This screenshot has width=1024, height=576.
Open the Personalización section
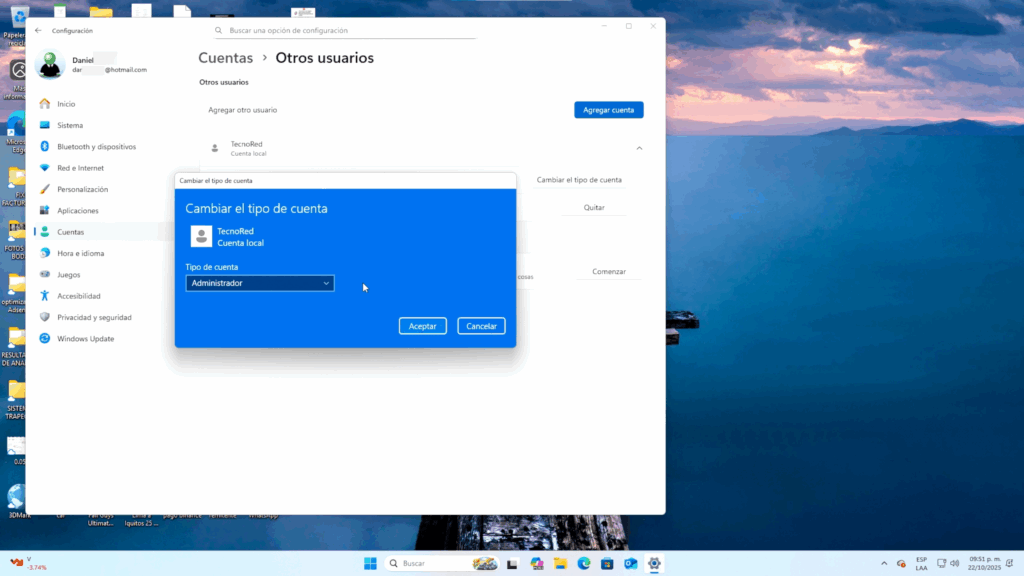(x=82, y=189)
